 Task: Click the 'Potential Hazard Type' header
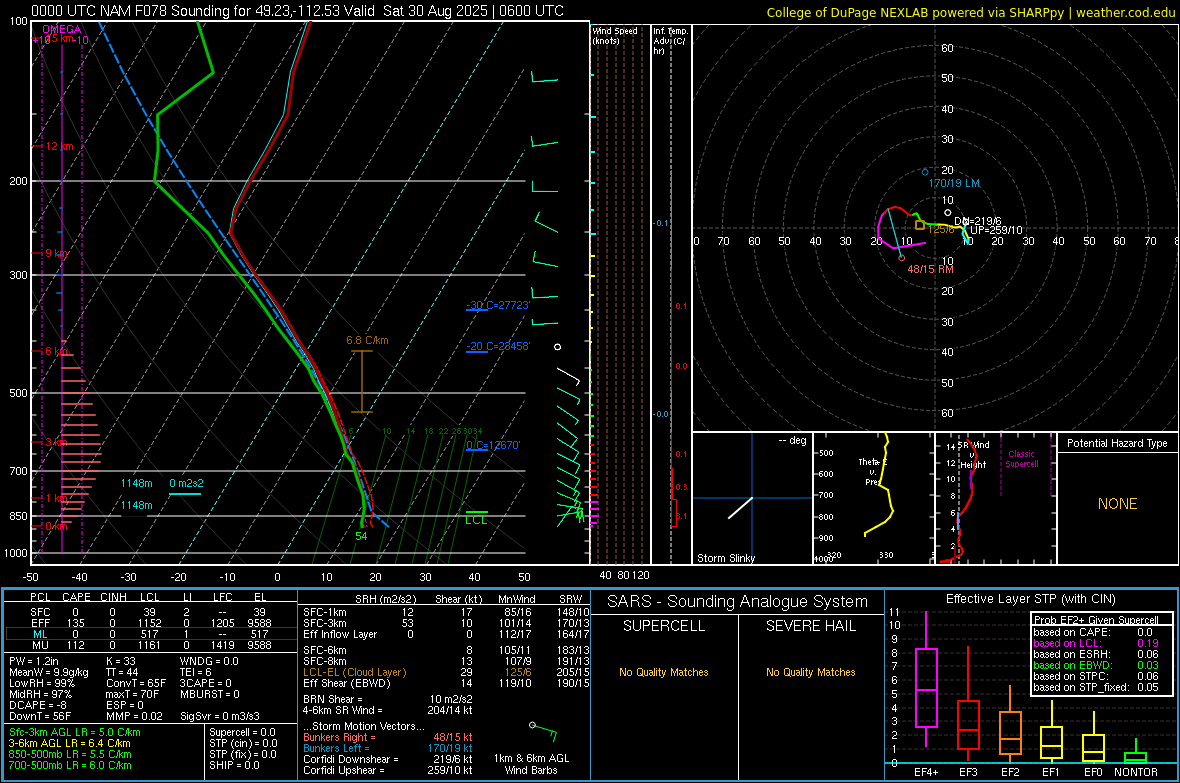1117,443
